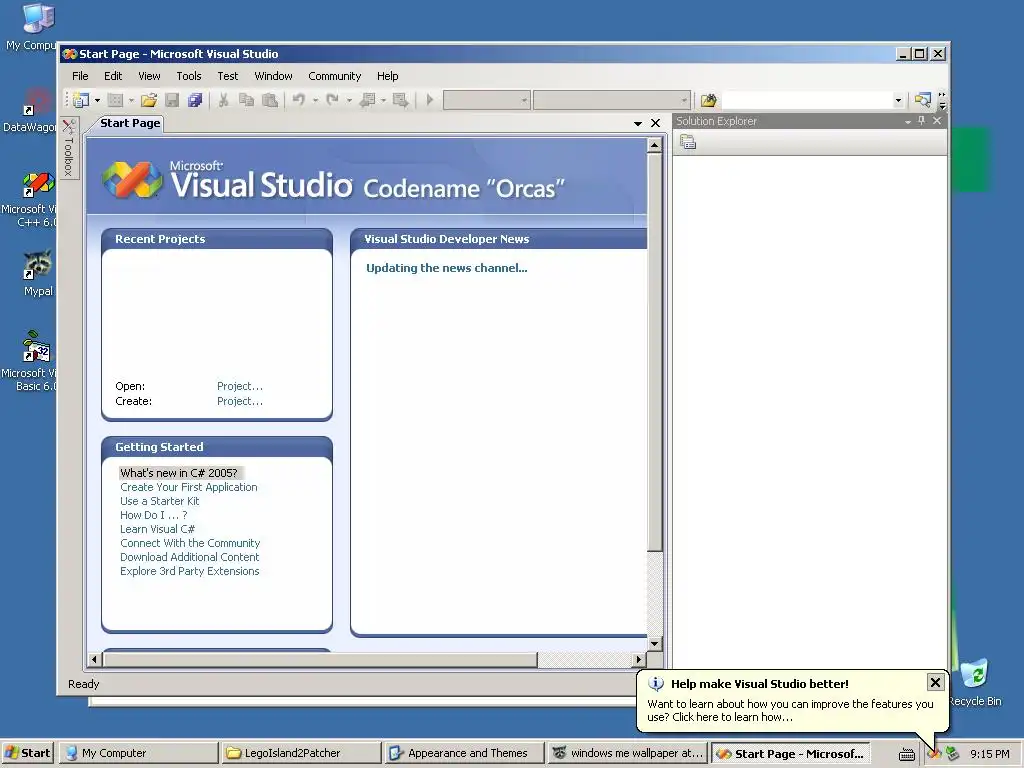1024x768 pixels.
Task: Open the Window menu
Action: (274, 76)
